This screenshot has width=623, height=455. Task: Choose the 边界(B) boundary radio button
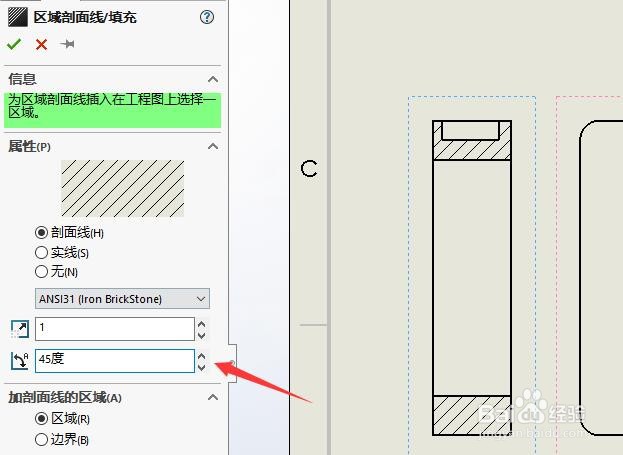pos(41,440)
